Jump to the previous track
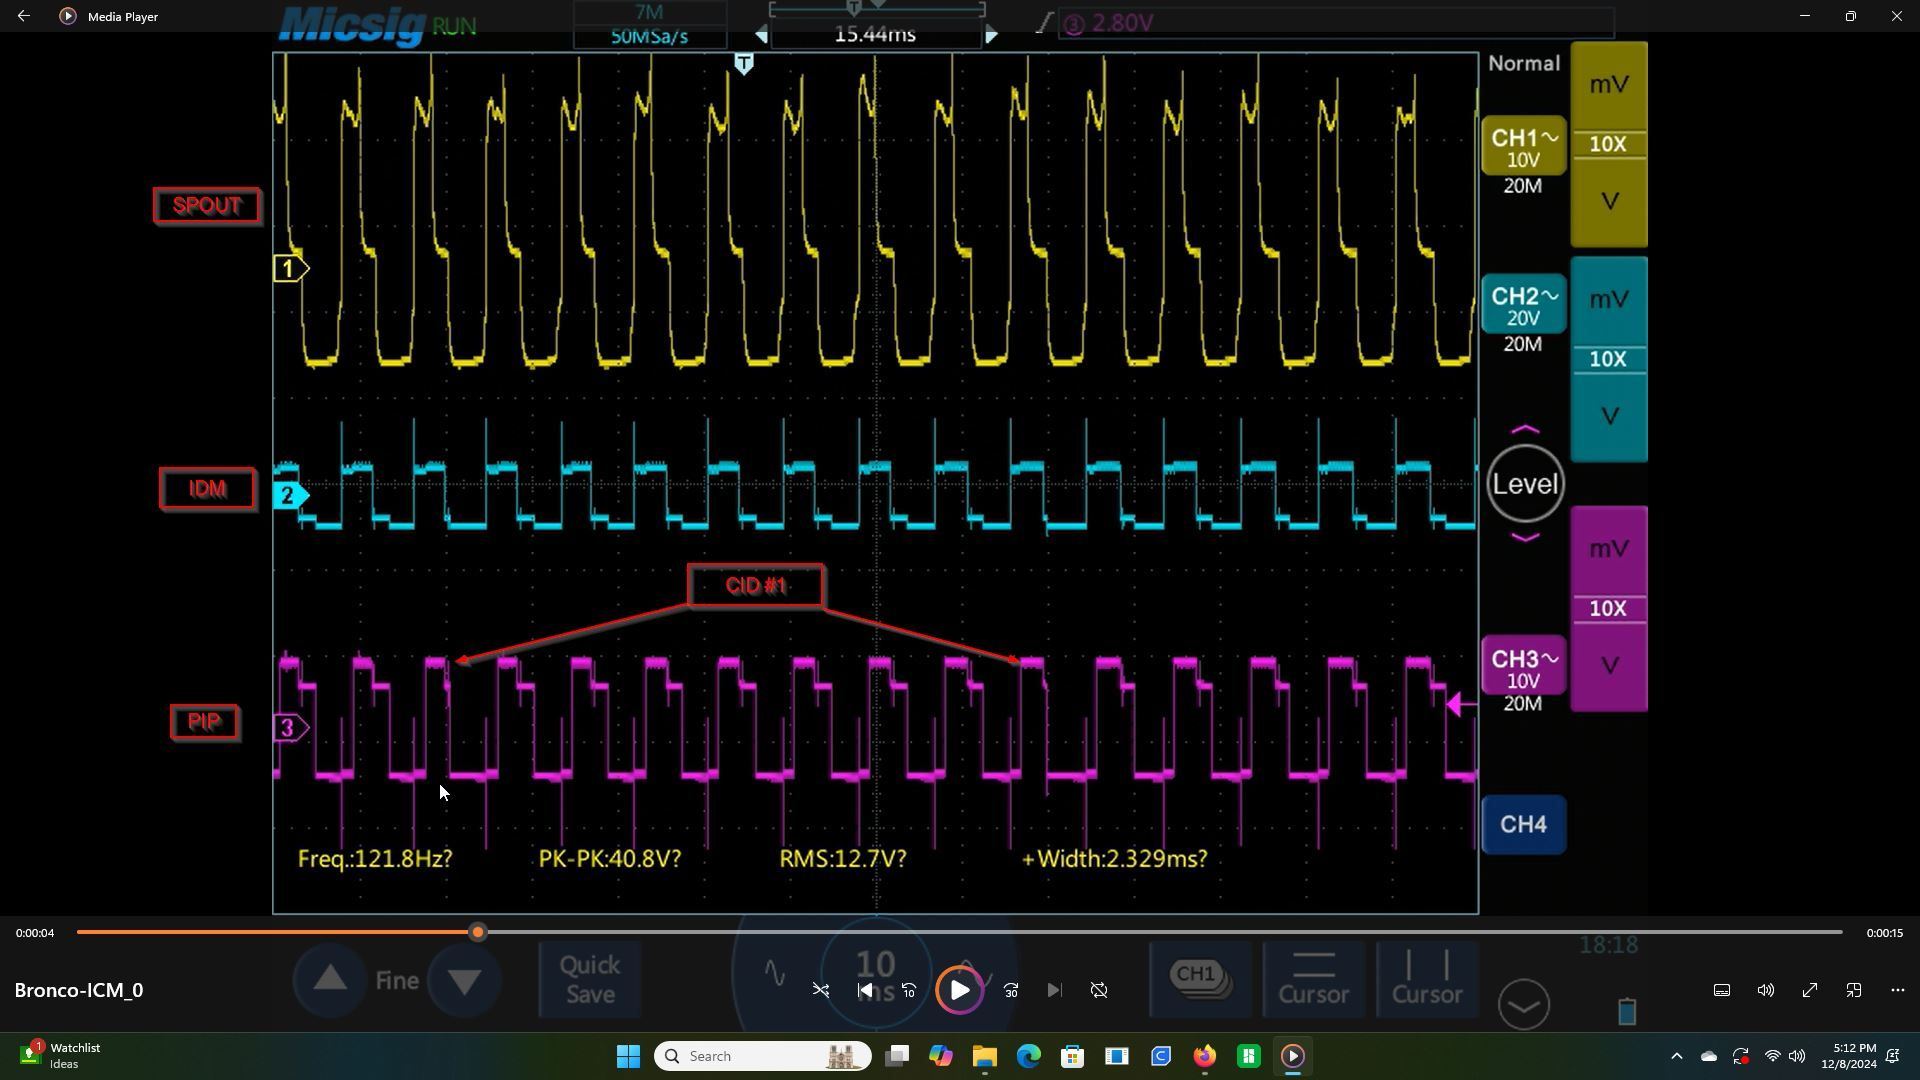Screen dimensions: 1920x1080 [x=865, y=990]
